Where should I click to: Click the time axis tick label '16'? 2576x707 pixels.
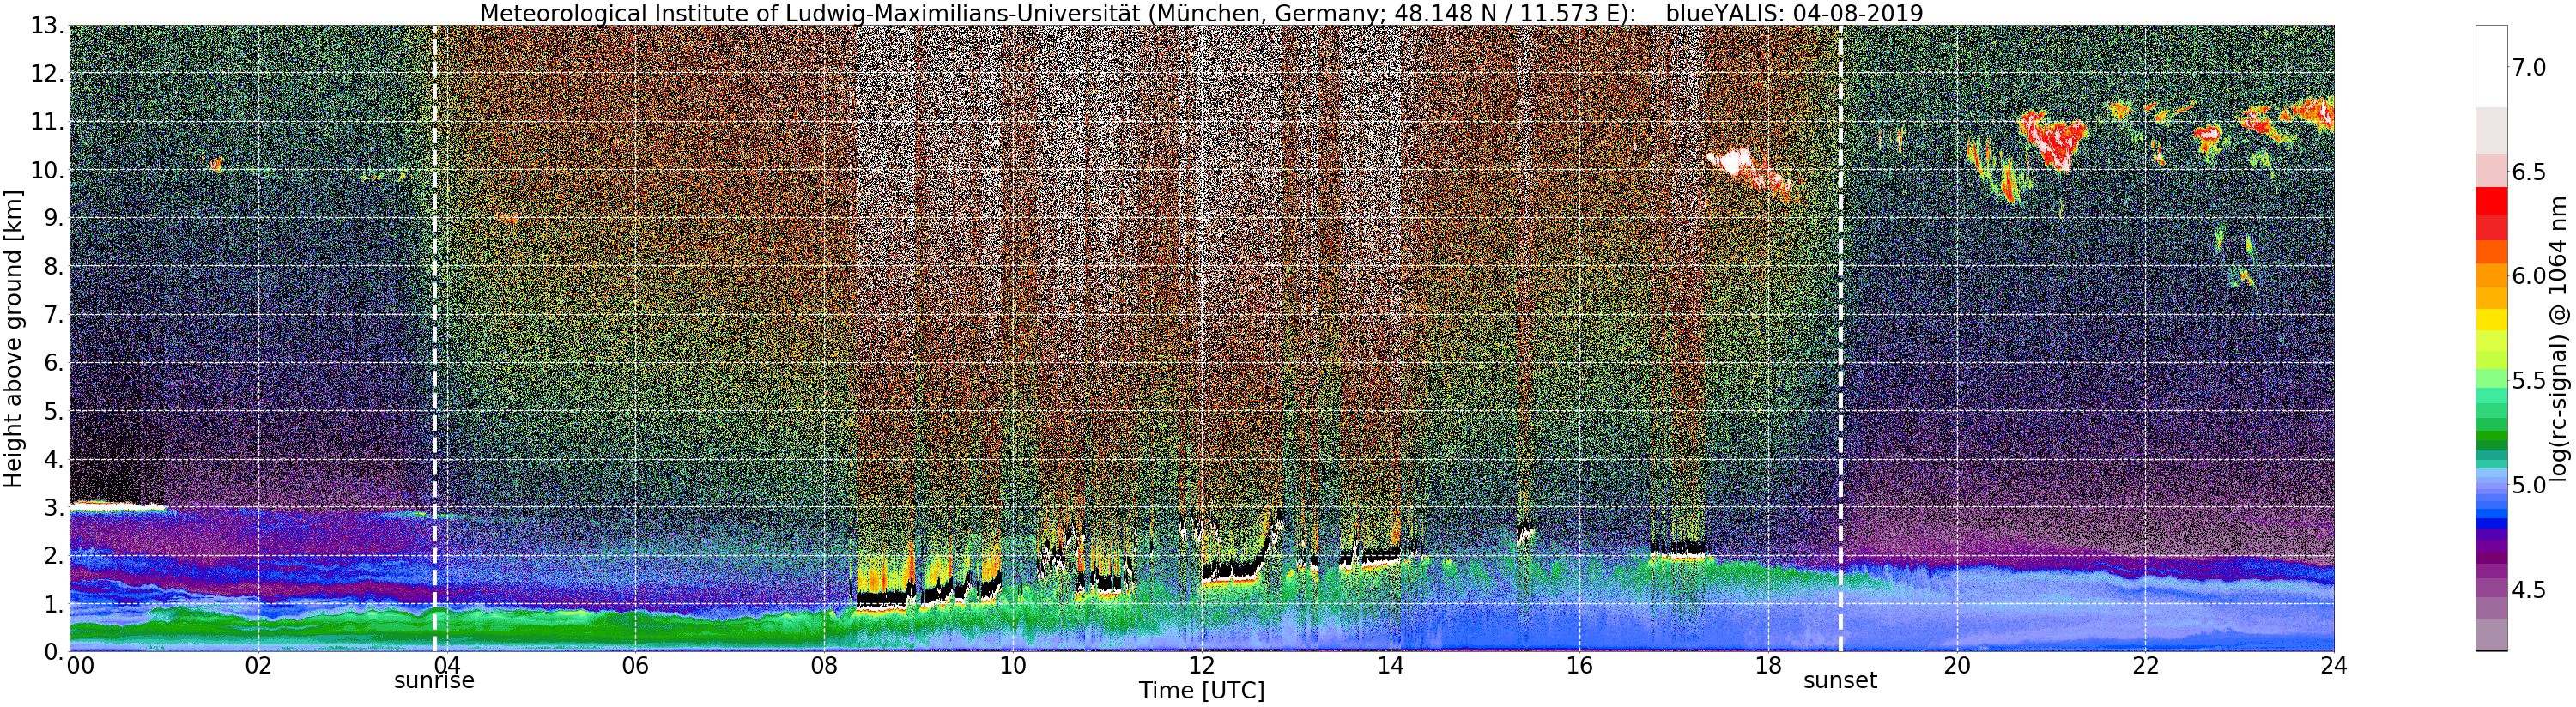(1579, 666)
